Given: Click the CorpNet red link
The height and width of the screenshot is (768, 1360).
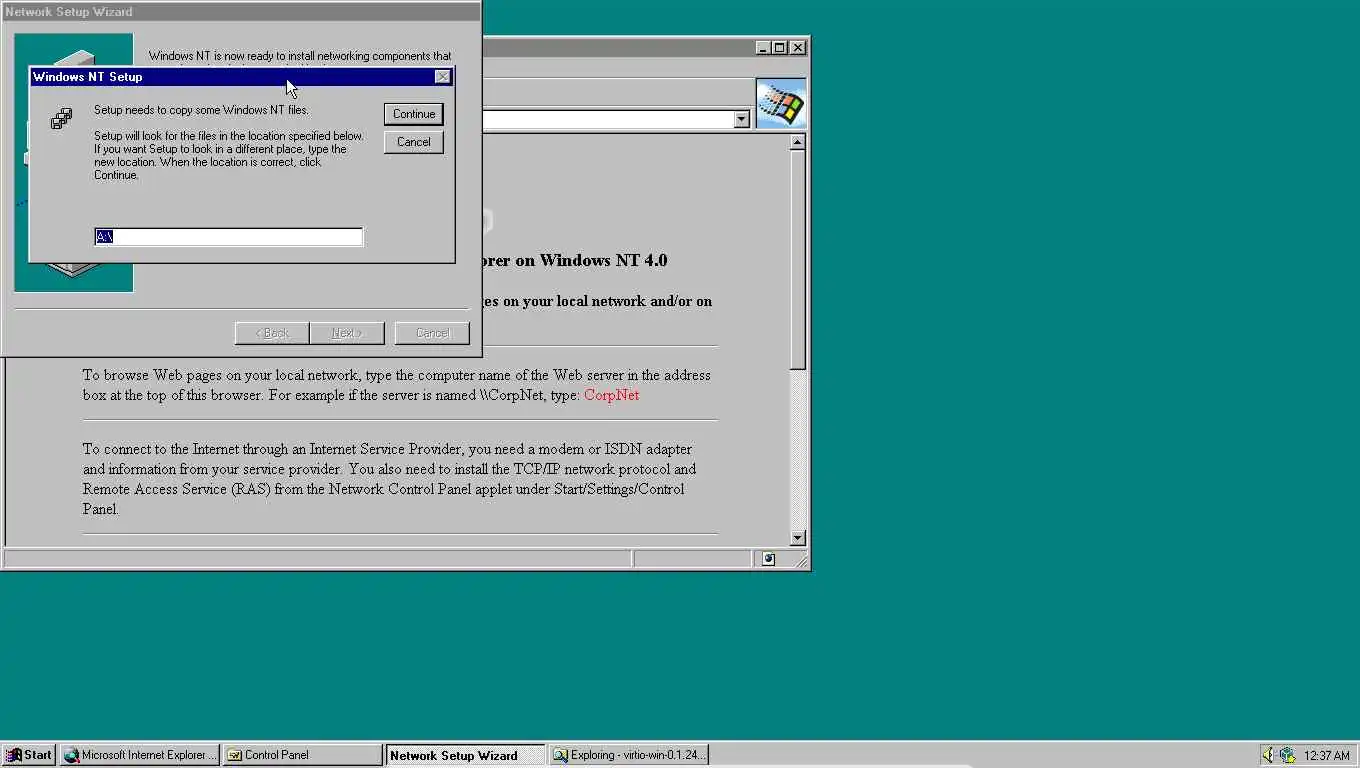Looking at the screenshot, I should coord(611,395).
